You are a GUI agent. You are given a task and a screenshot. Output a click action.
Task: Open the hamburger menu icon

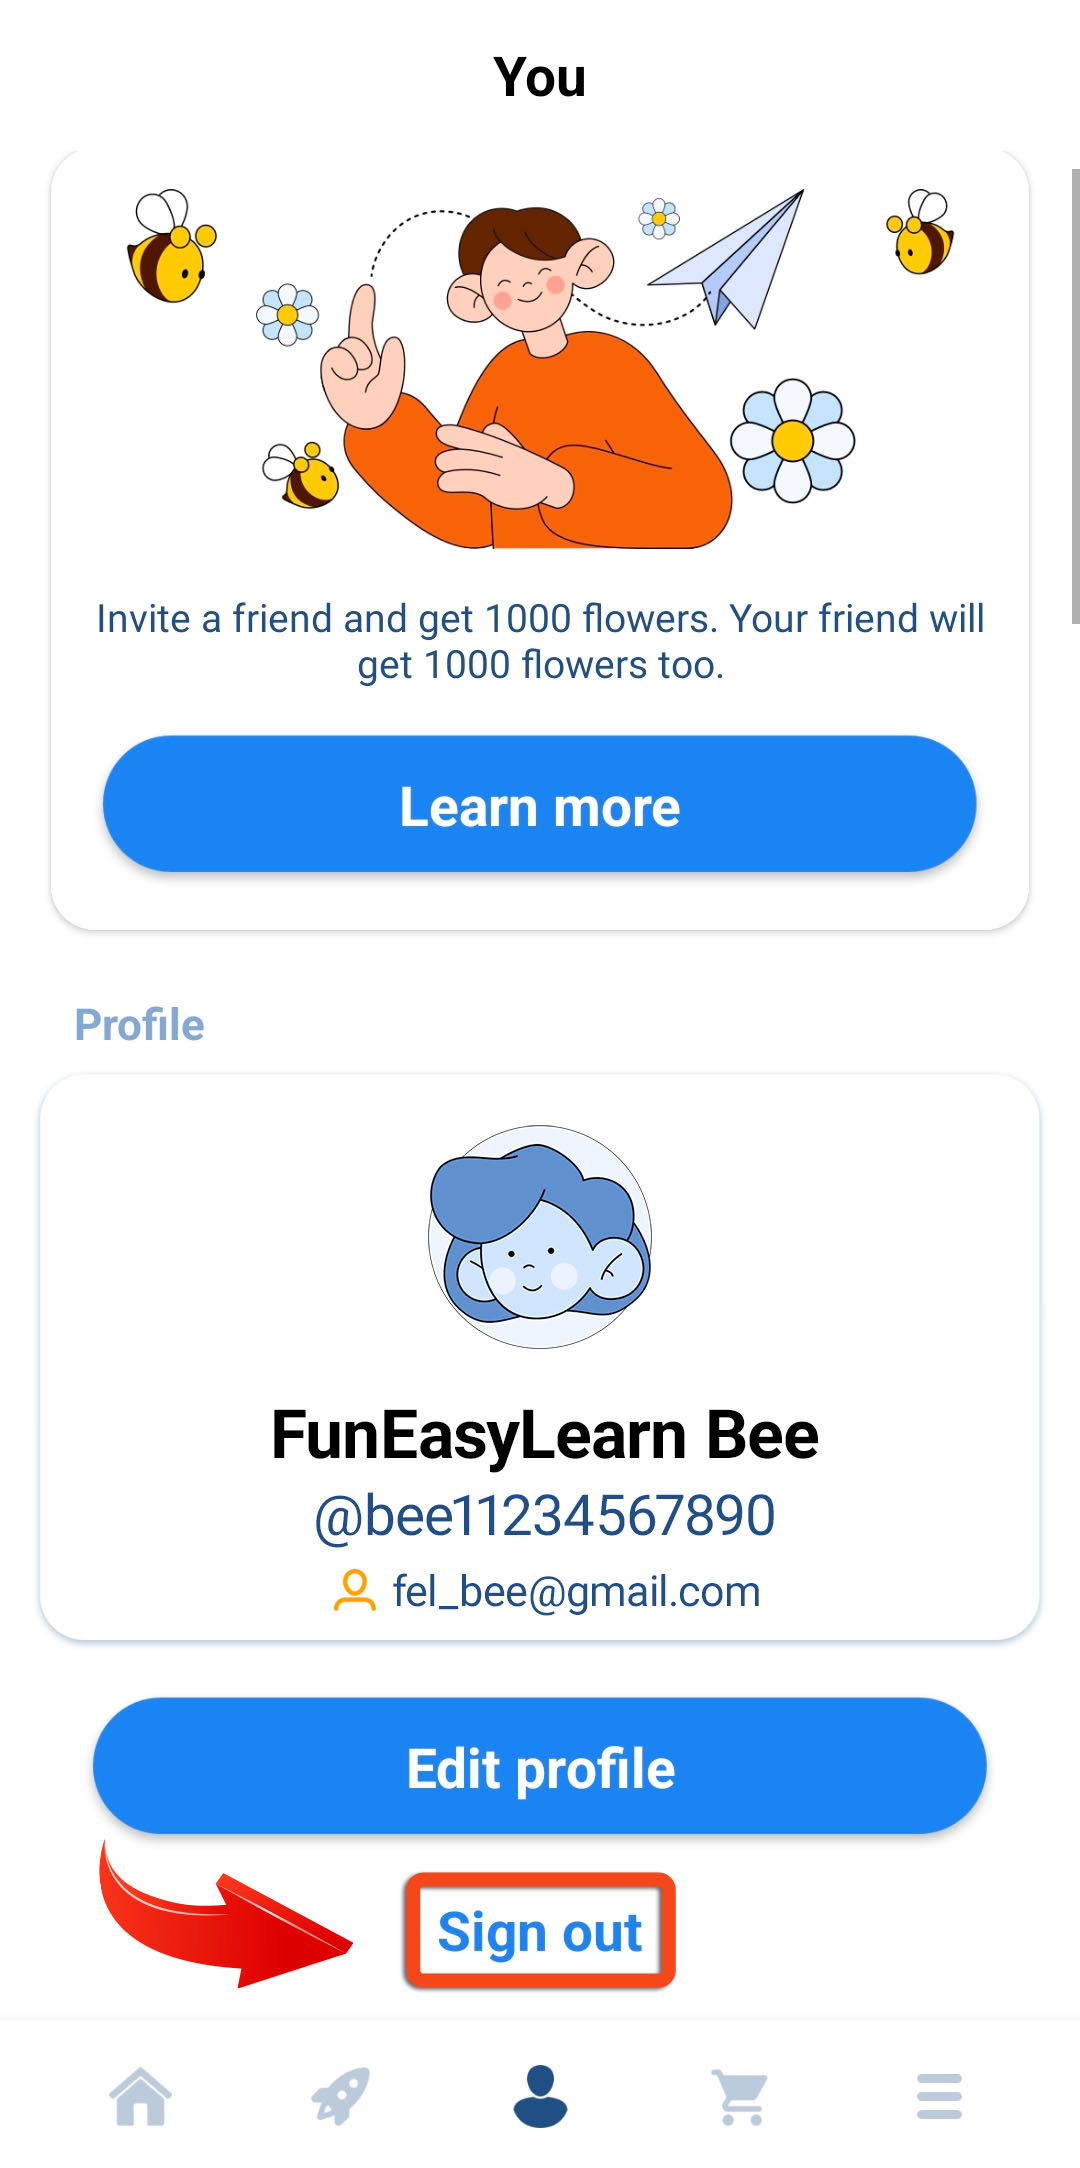(939, 2096)
